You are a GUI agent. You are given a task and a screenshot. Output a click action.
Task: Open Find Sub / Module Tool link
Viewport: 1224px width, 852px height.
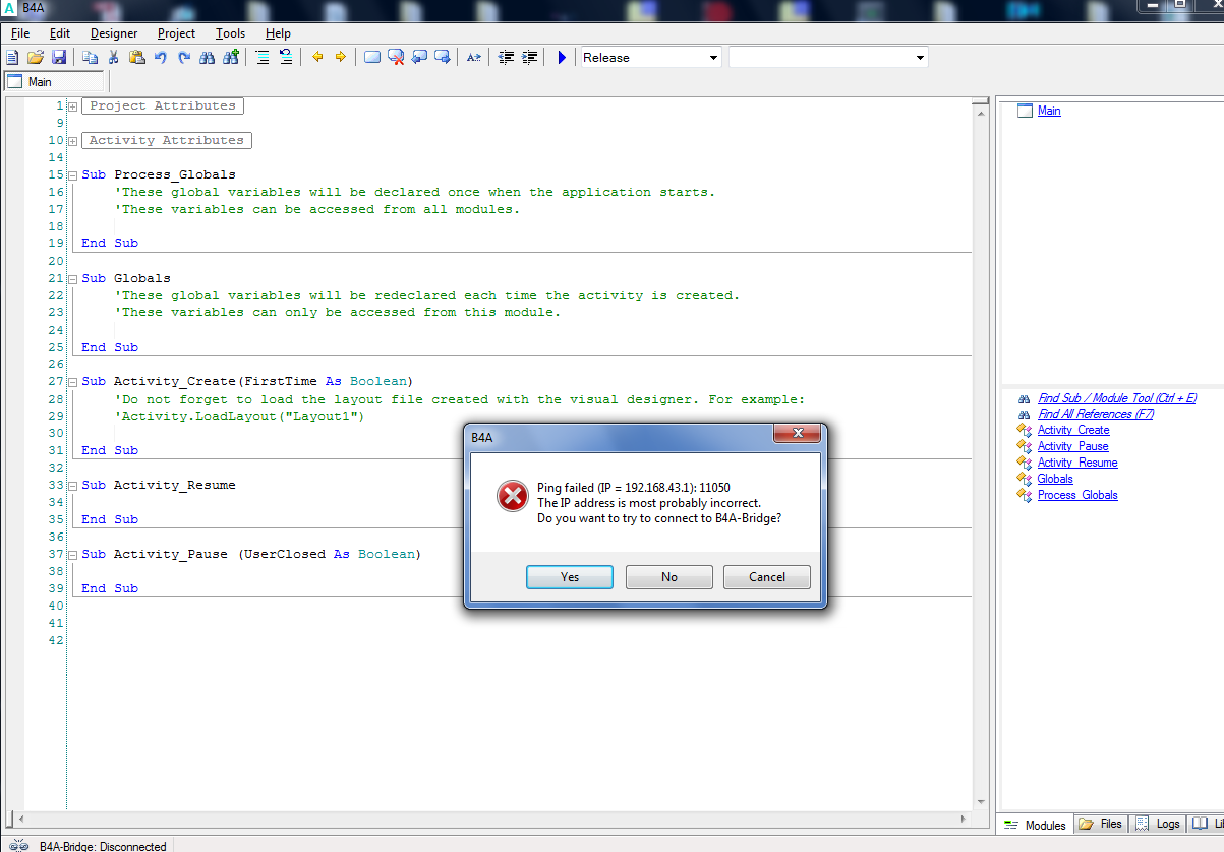pyautogui.click(x=1117, y=398)
